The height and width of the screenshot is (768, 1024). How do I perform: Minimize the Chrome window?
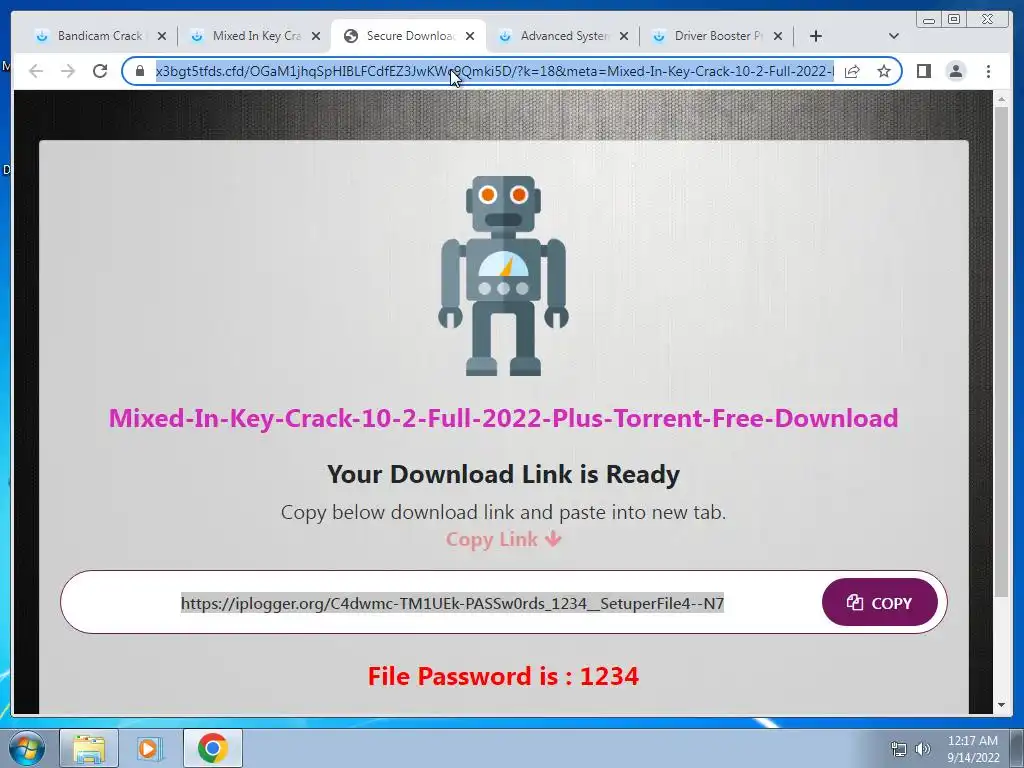click(x=929, y=20)
